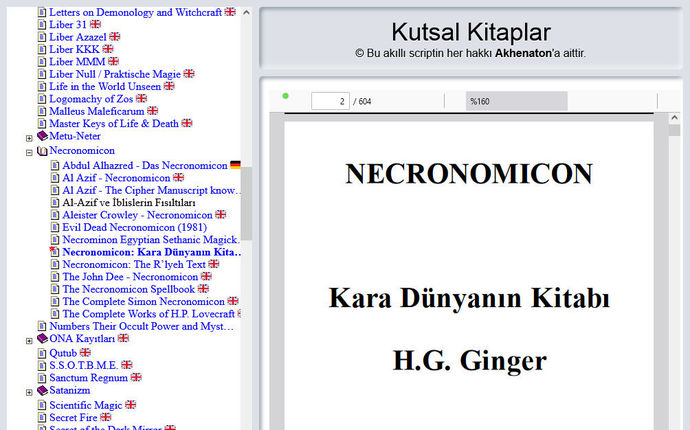Click the document icon next to Malleus Maleficarum

click(42, 111)
